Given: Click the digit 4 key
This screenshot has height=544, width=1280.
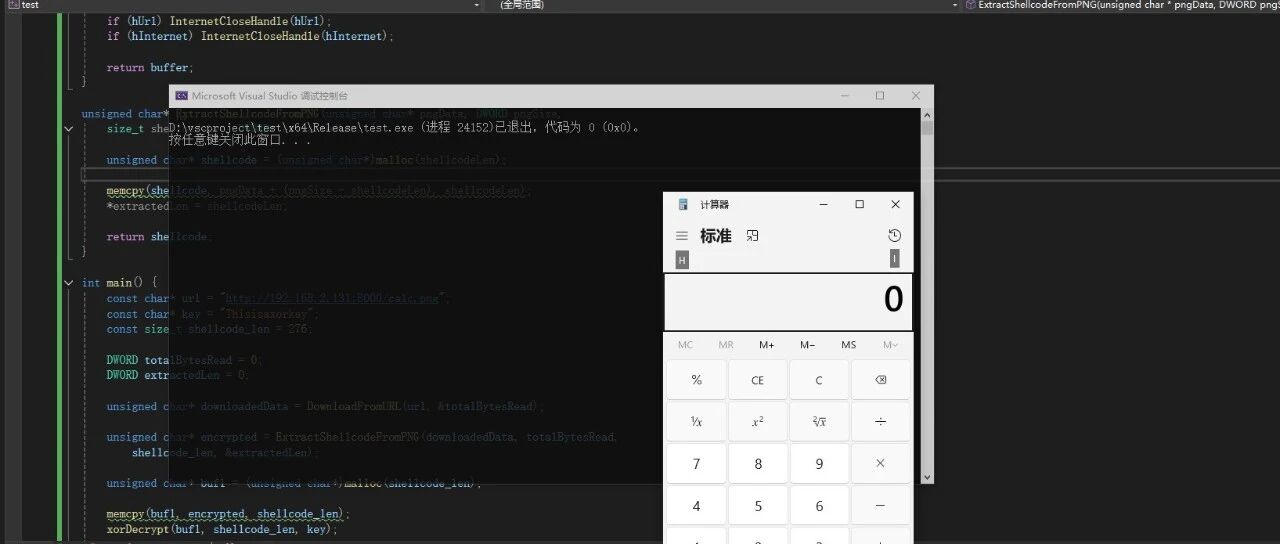Looking at the screenshot, I should [697, 506].
